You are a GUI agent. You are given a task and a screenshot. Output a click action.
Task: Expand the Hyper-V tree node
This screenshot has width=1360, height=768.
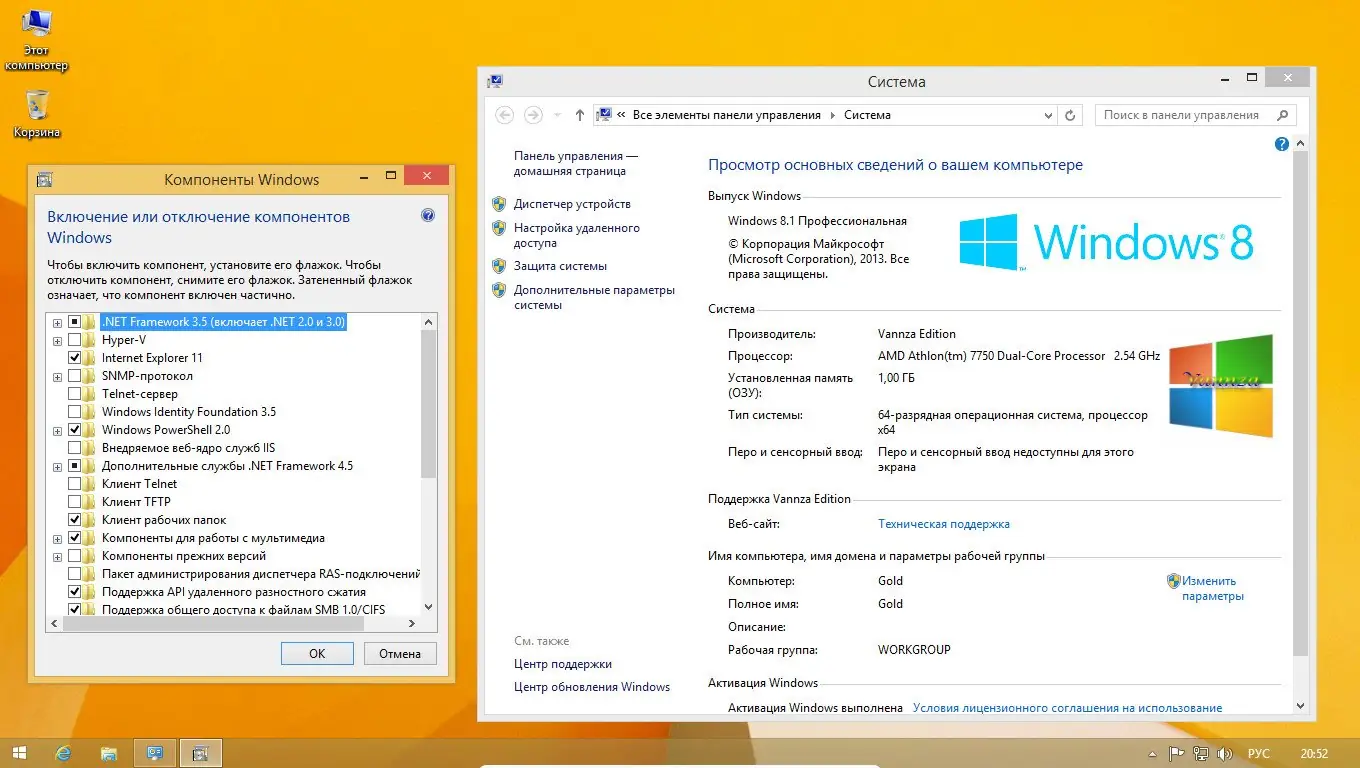(x=58, y=341)
